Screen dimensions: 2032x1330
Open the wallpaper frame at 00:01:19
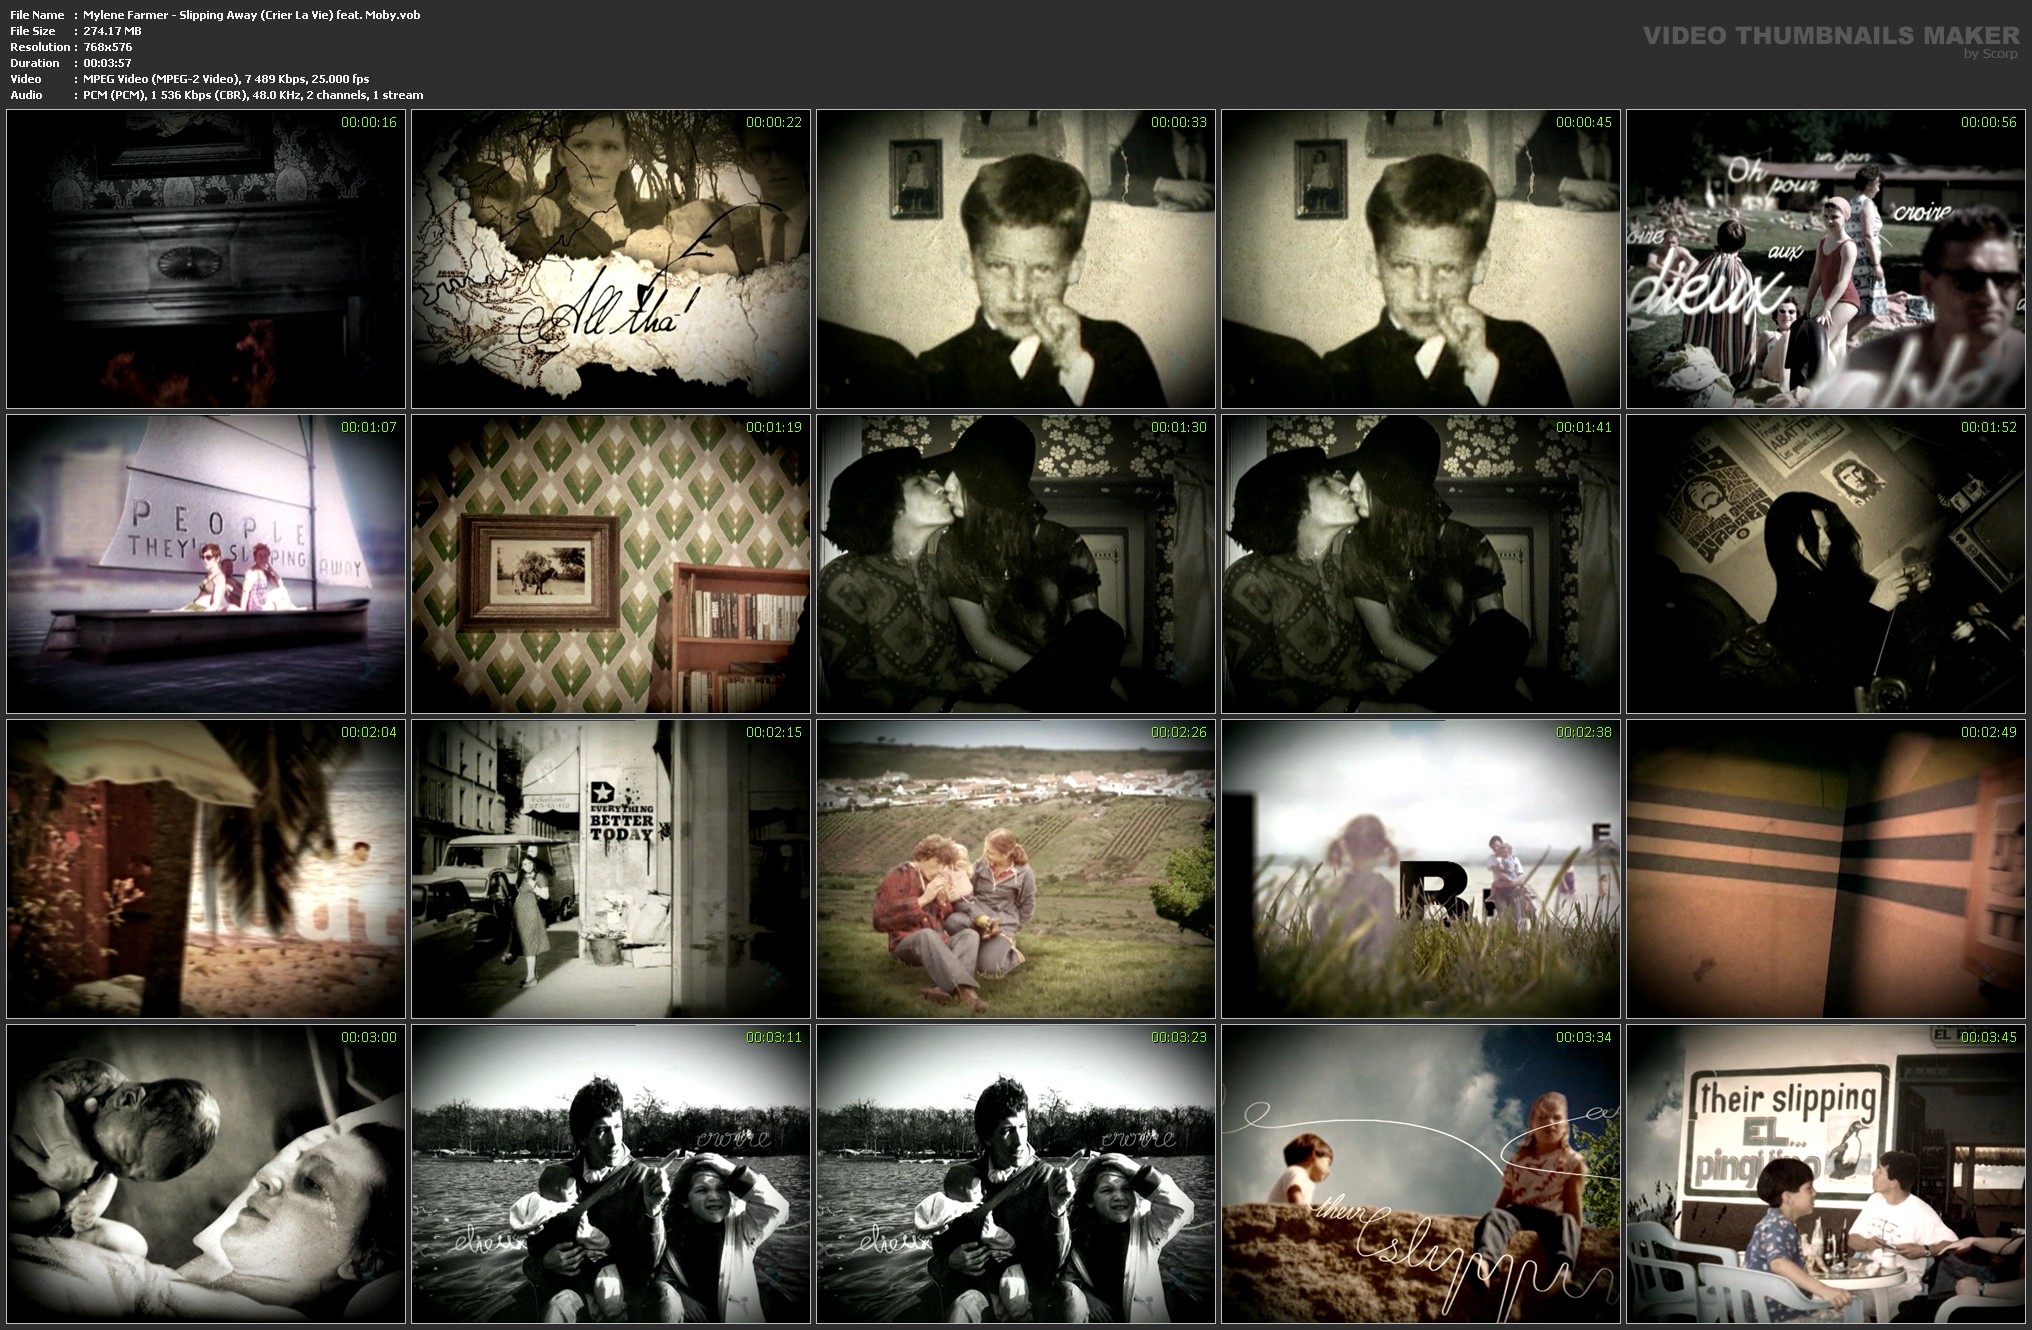[611, 564]
